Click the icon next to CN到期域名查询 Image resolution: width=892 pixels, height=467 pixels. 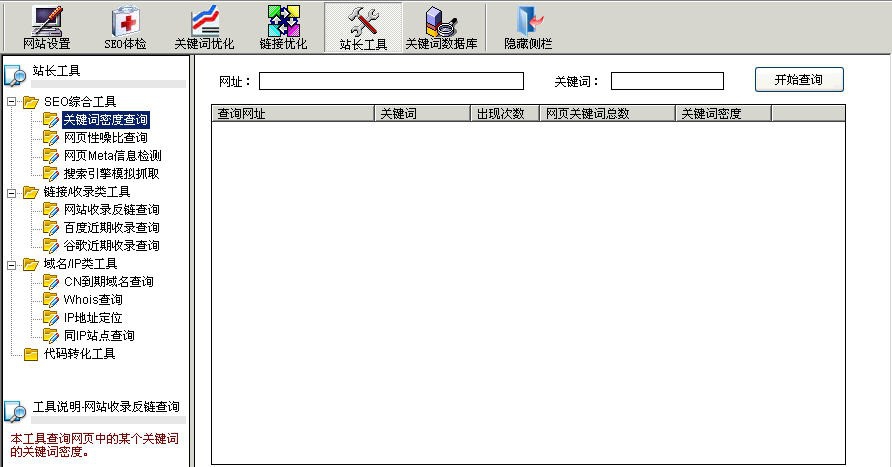[x=51, y=282]
